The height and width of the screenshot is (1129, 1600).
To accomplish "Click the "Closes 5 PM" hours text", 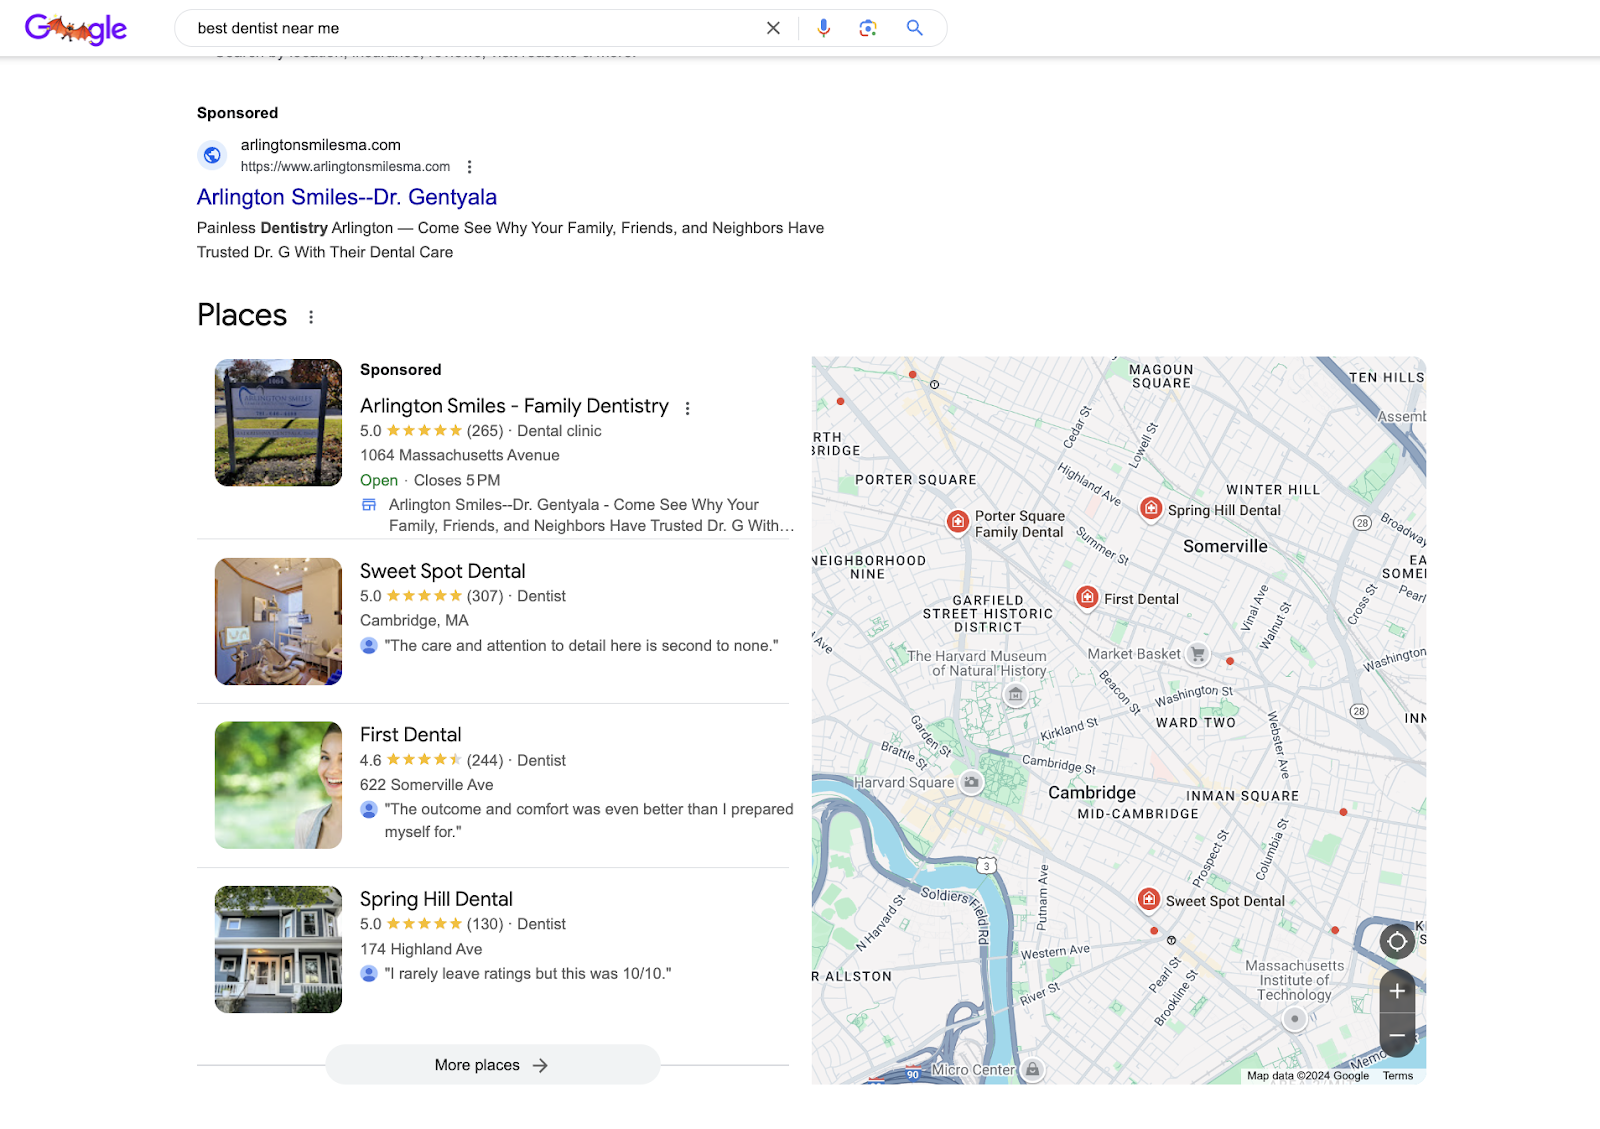I will [457, 480].
